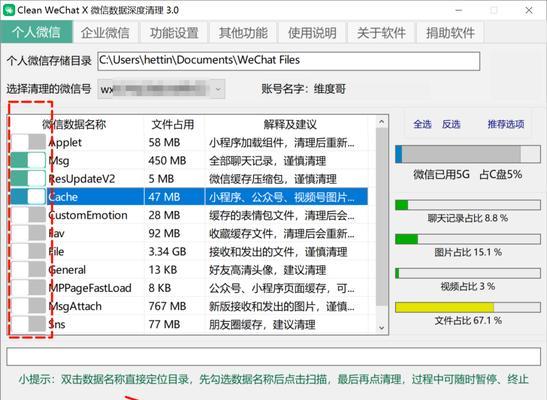547x400 pixels.
Task: Click the 微信数据名称 column header
Action: [x=74, y=124]
